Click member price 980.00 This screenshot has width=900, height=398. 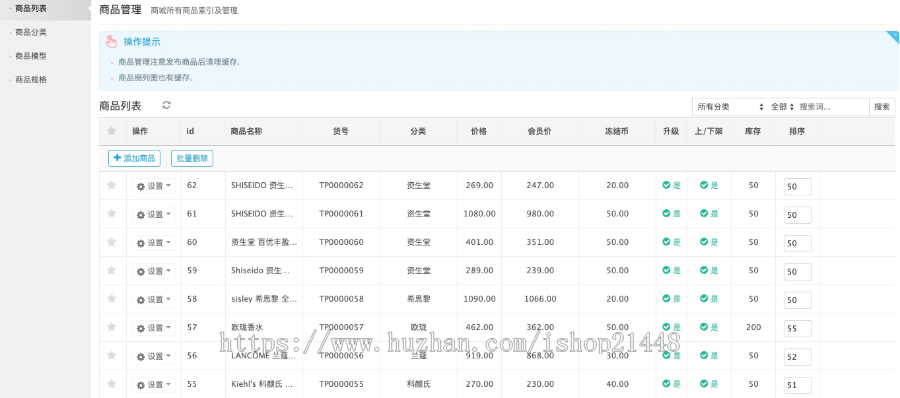[x=540, y=214]
